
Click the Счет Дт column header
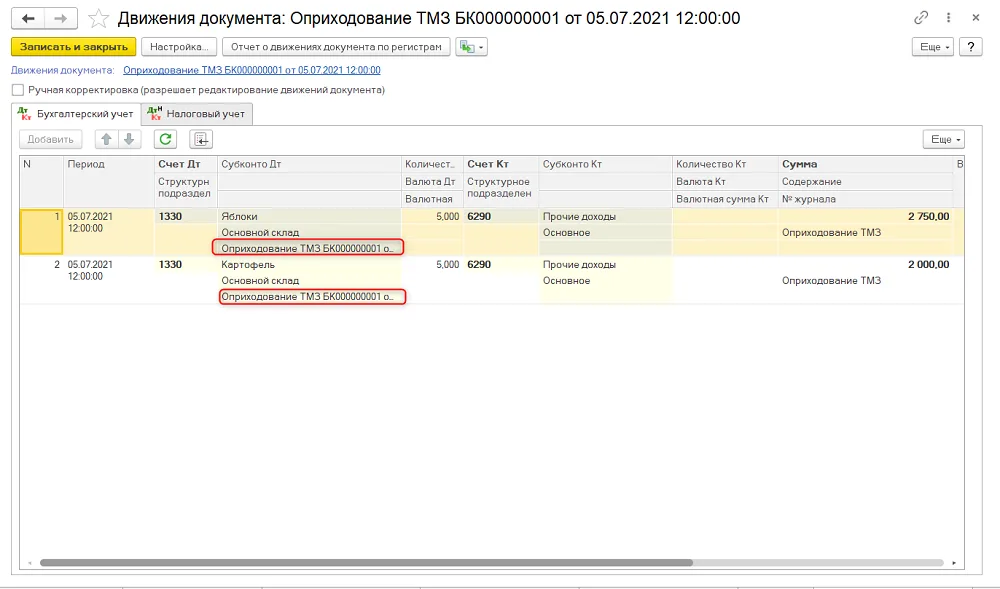click(x=186, y=164)
